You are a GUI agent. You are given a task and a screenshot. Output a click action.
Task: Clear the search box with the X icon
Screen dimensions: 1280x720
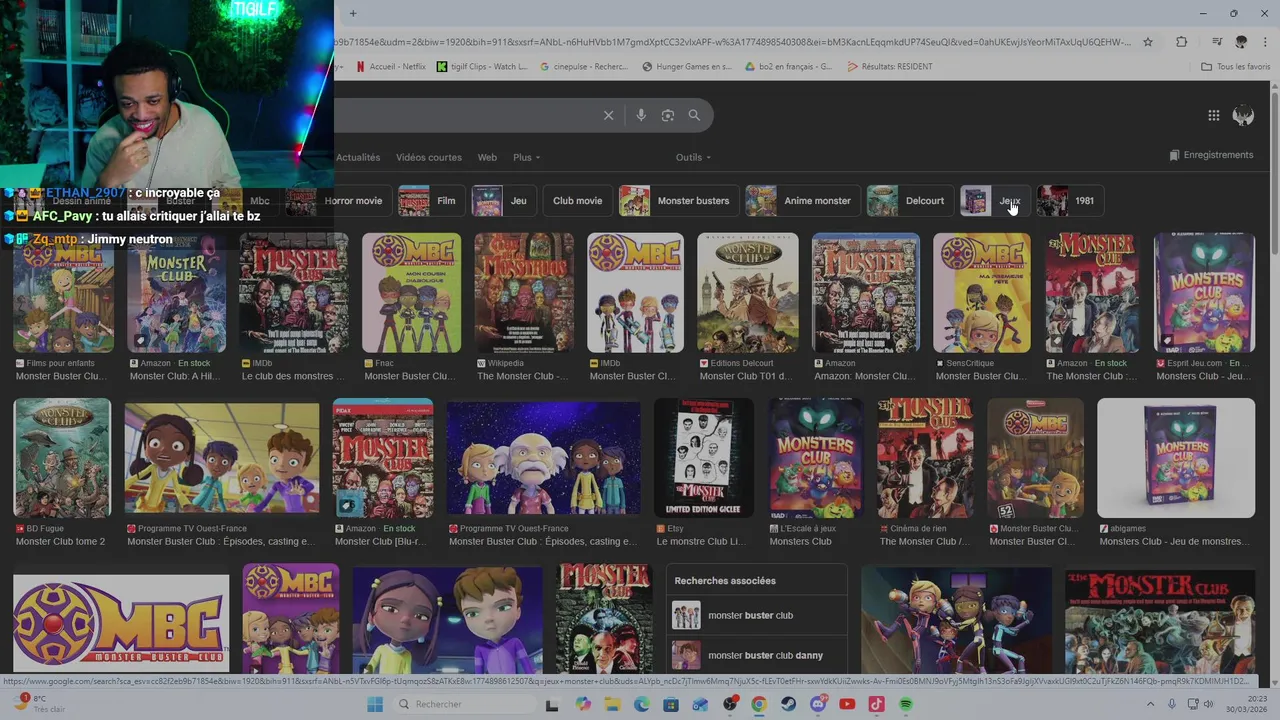tap(608, 115)
